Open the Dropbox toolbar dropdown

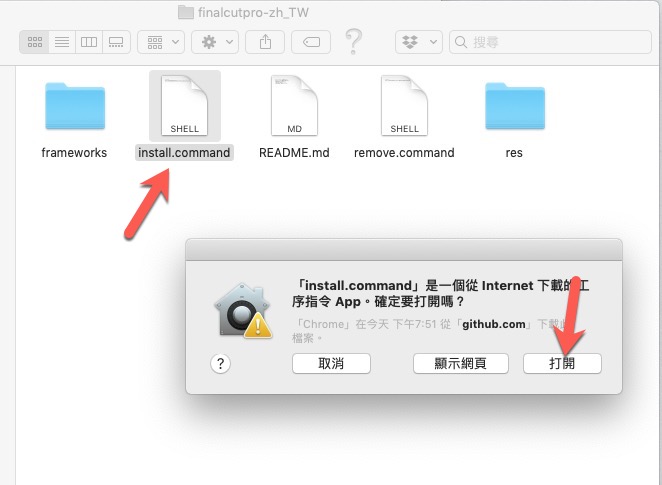(419, 42)
